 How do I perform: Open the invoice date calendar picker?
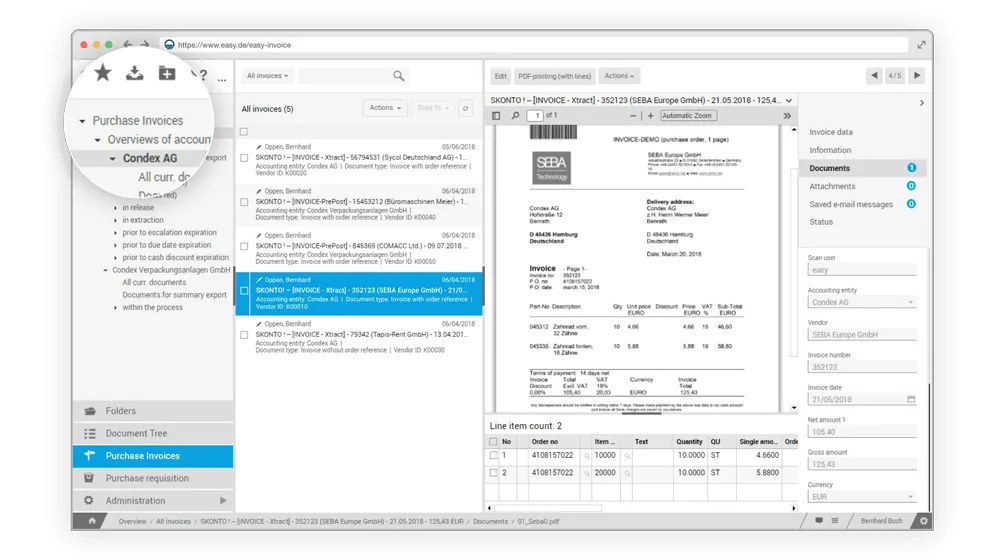(x=911, y=399)
